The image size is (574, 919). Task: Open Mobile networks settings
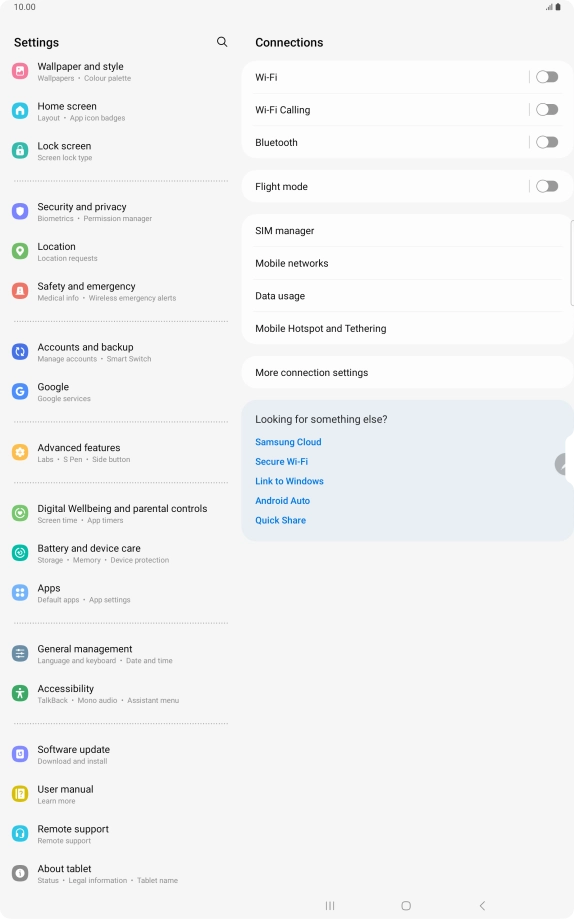point(406,263)
